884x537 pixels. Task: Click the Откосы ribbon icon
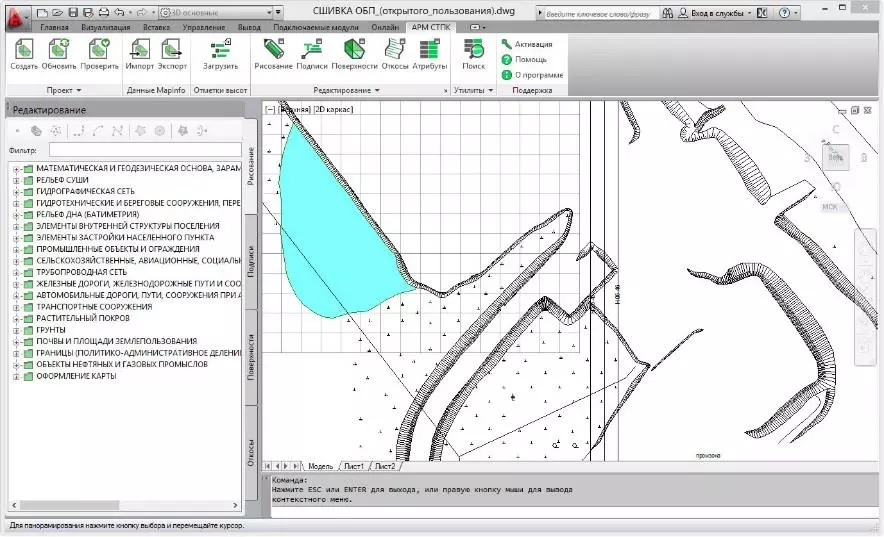pyautogui.click(x=395, y=49)
